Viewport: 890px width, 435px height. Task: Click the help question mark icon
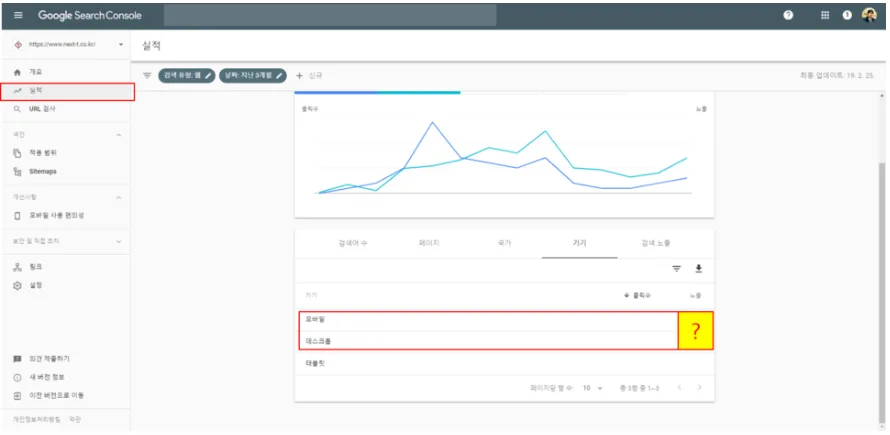click(788, 16)
